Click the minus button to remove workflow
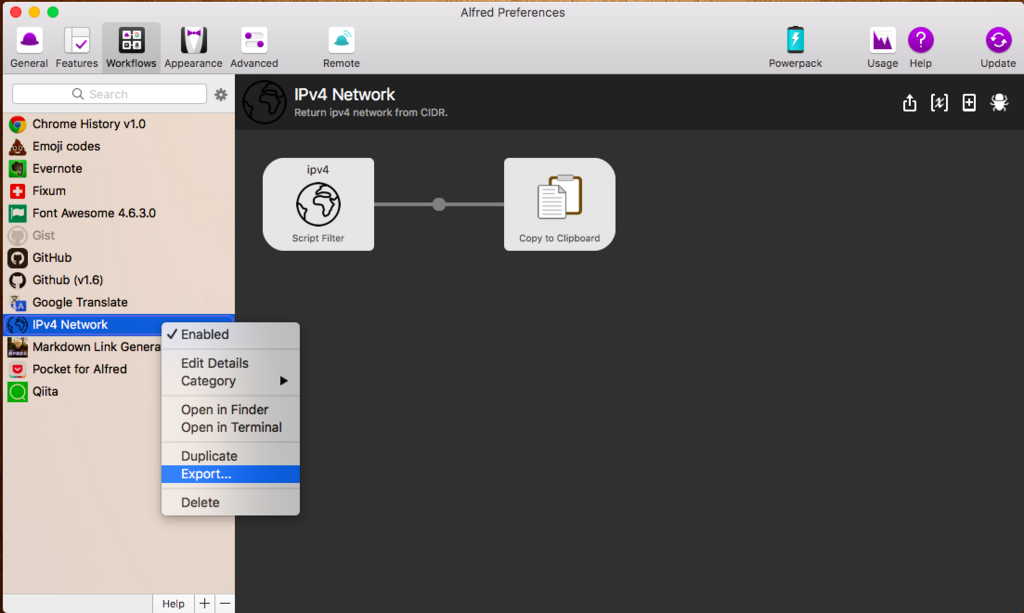The height and width of the screenshot is (613, 1024). [225, 604]
